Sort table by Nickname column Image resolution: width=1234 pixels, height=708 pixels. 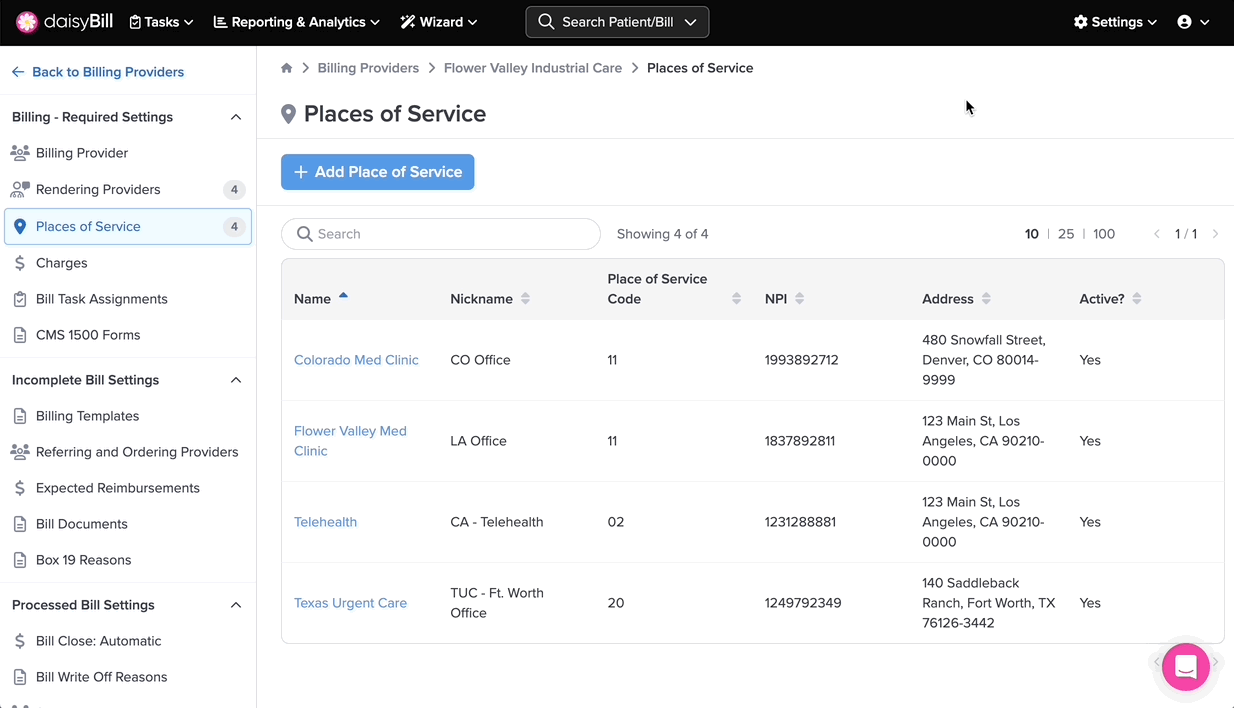pyautogui.click(x=490, y=299)
